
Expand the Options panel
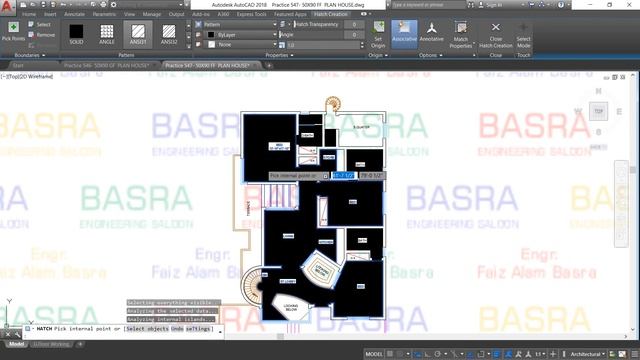pos(431,55)
